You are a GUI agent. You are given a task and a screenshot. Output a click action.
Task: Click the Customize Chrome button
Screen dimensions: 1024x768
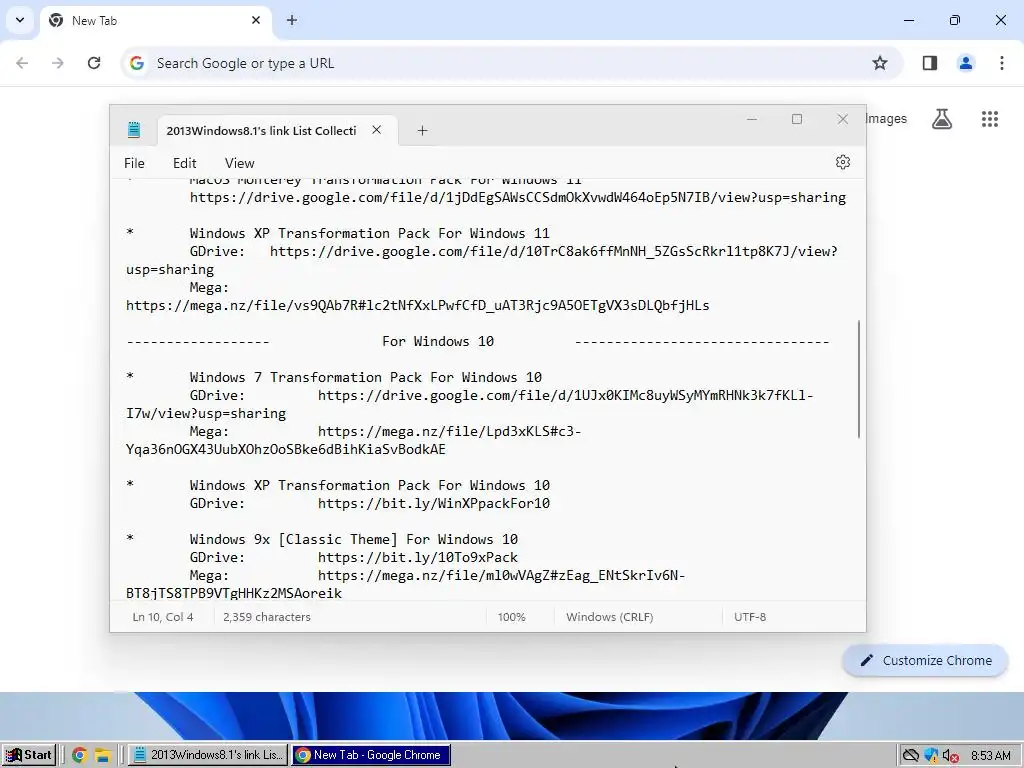tap(925, 660)
